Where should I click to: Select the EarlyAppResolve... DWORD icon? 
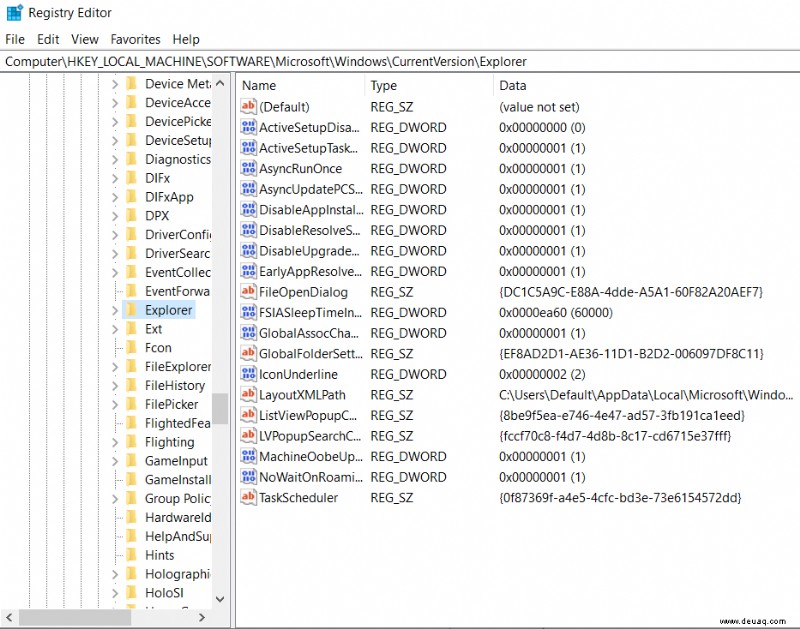point(248,271)
